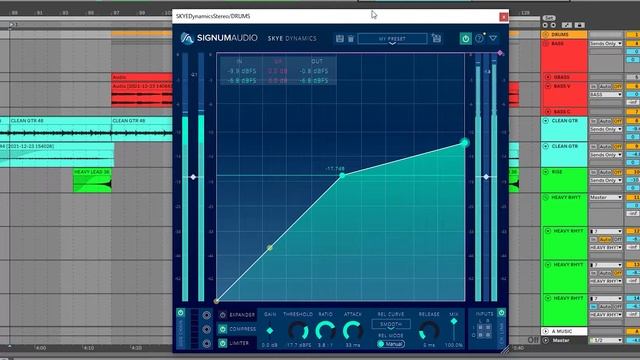Click the Ratio knob
Screen dimensions: 640x360
[x=325, y=331]
